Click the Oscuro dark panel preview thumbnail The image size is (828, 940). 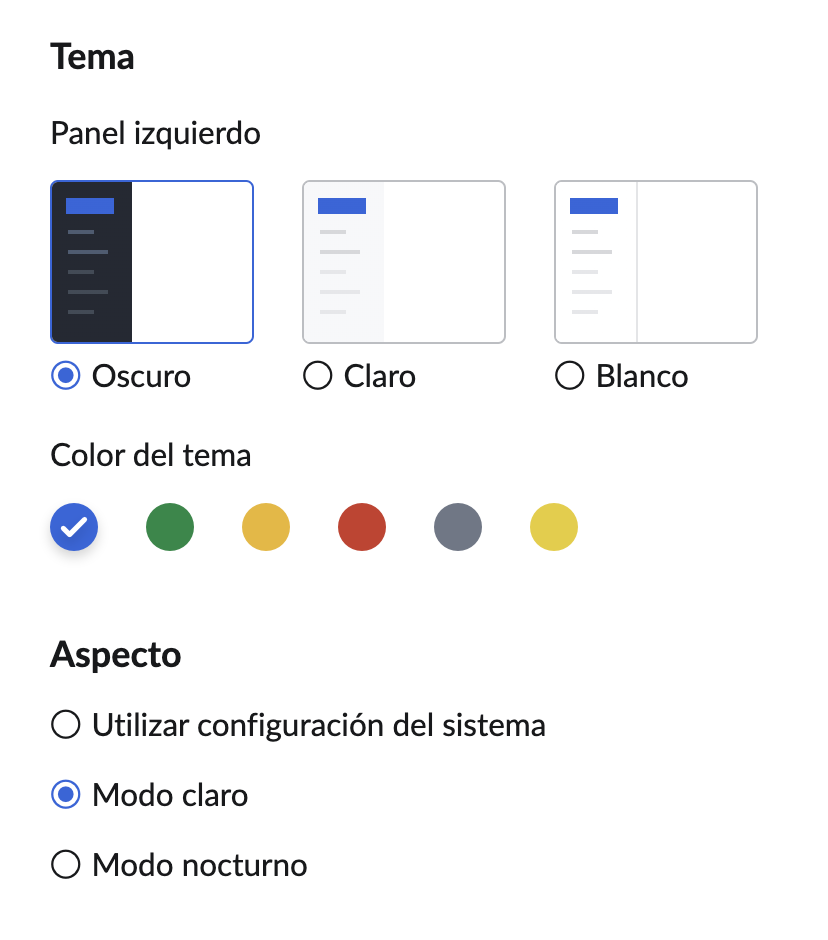coord(152,262)
